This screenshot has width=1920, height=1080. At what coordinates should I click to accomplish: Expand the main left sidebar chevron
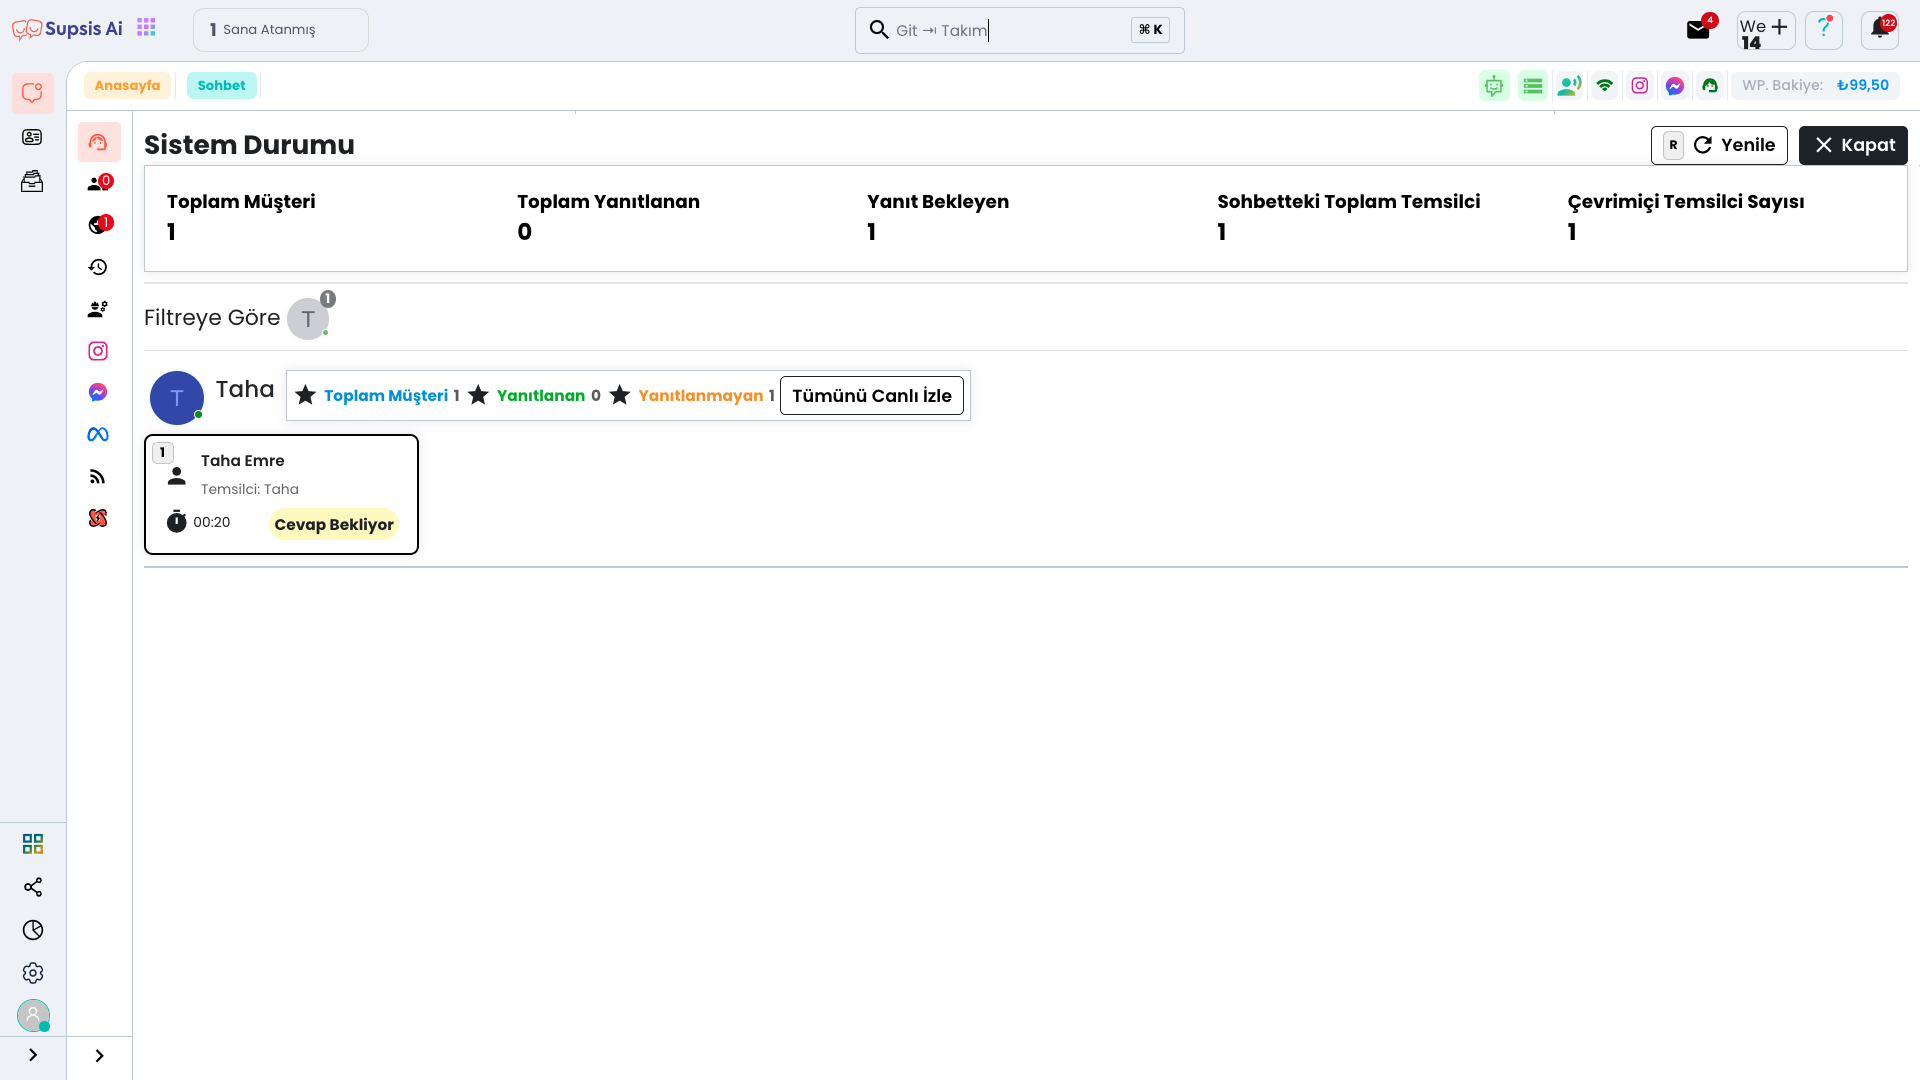pos(33,1055)
